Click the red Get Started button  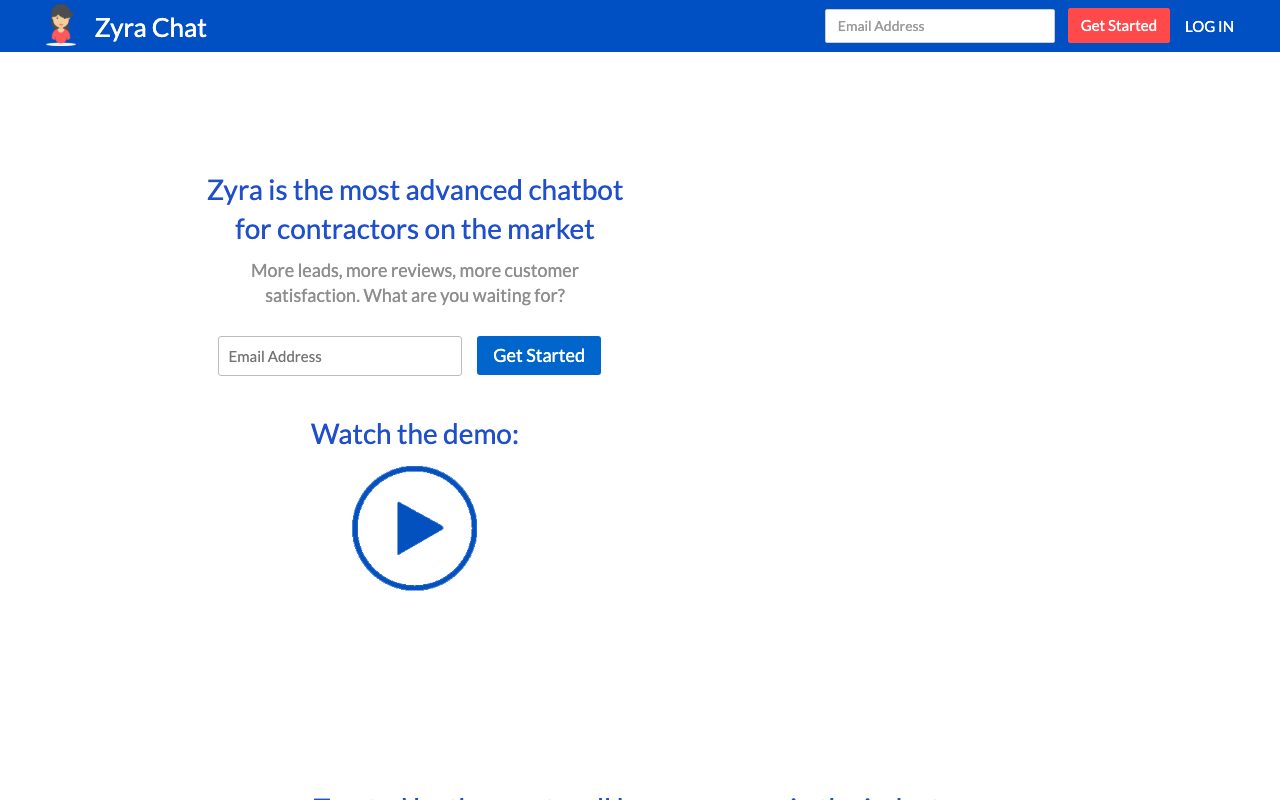pos(1118,26)
